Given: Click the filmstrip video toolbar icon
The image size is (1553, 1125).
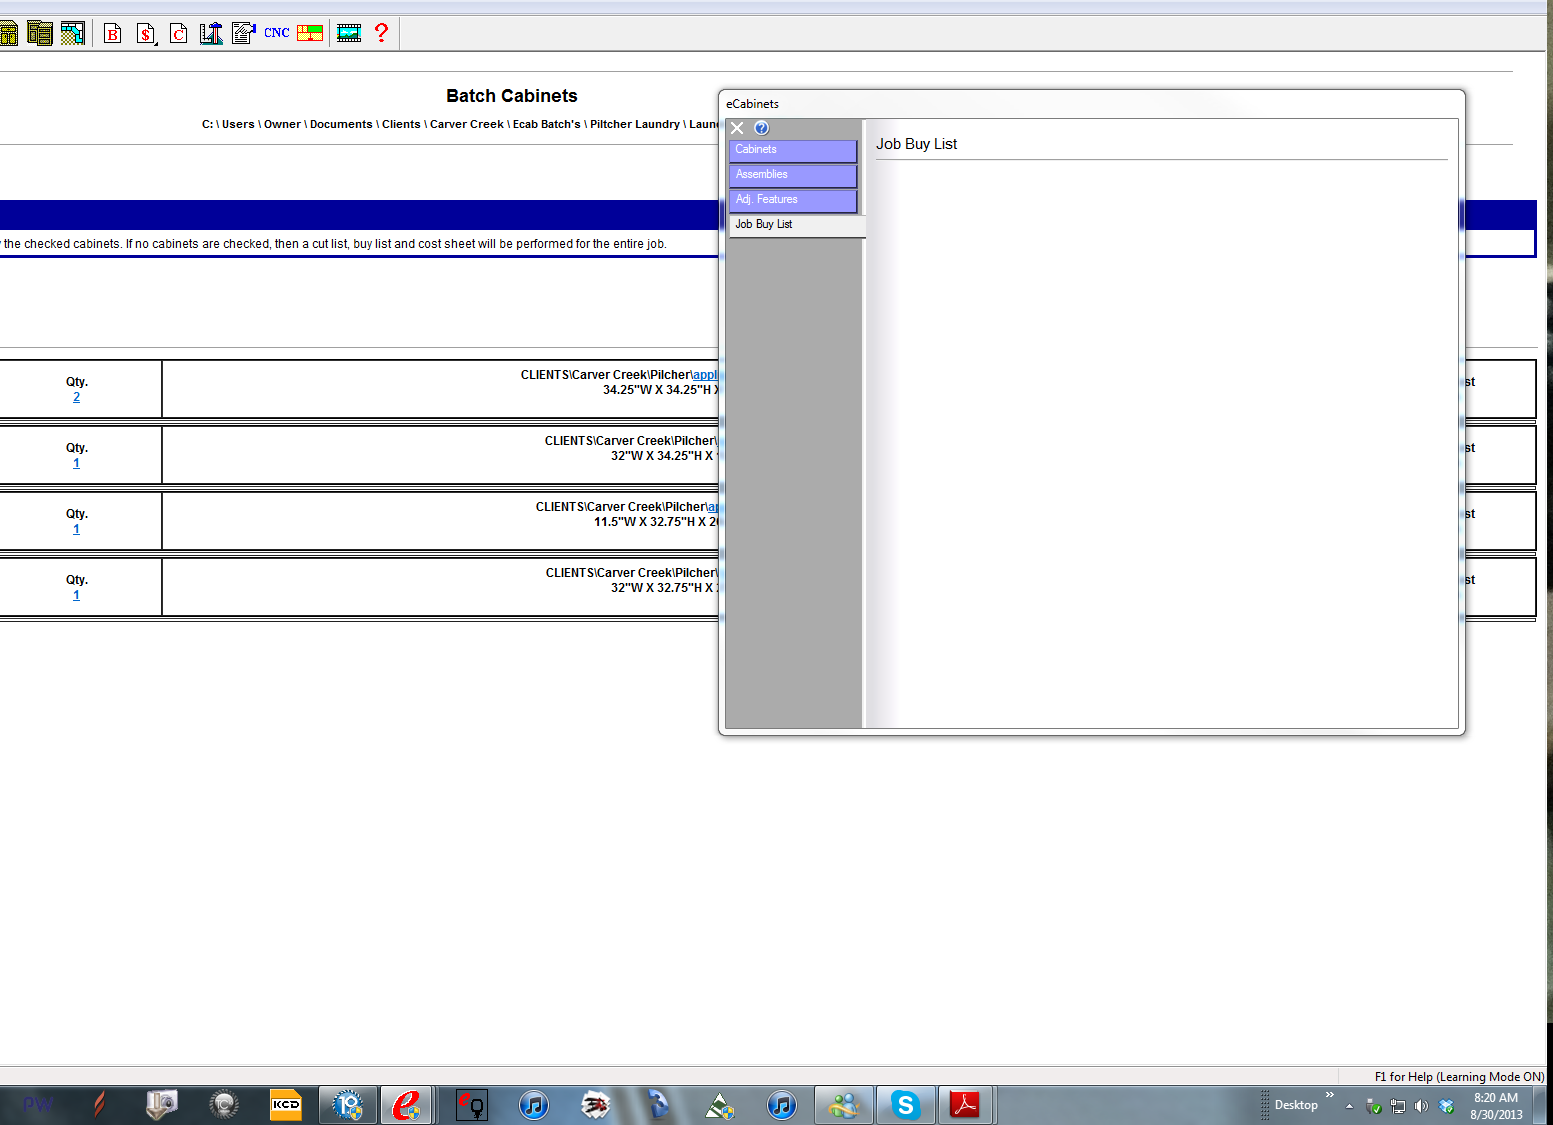Looking at the screenshot, I should click(349, 34).
